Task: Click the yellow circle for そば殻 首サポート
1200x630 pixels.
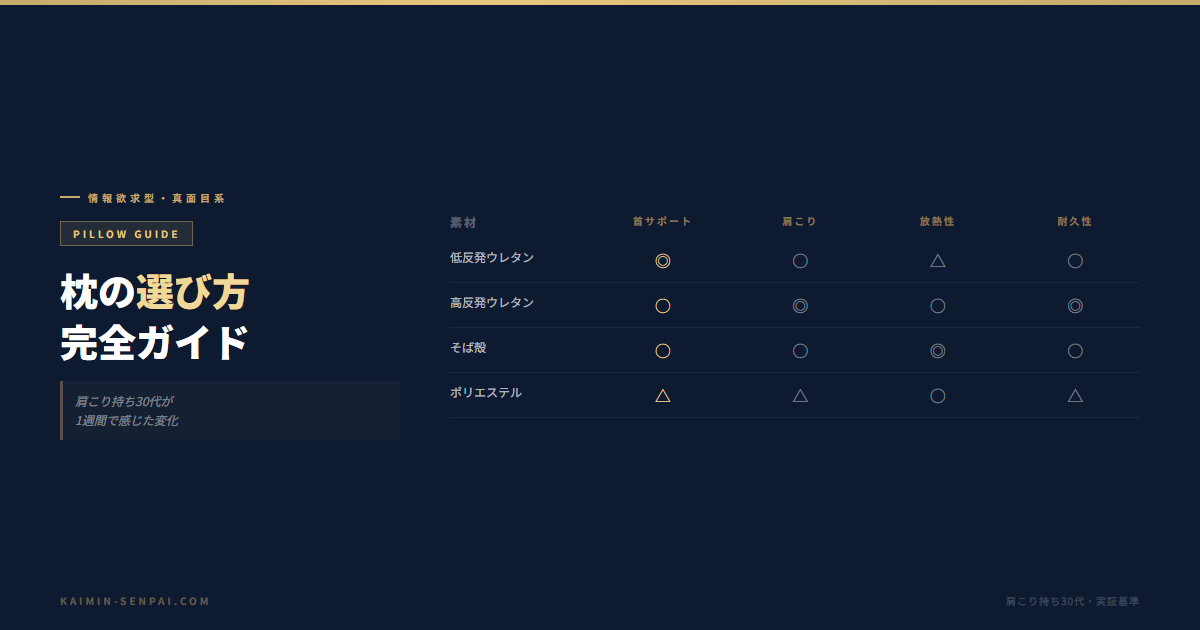Action: tap(663, 351)
